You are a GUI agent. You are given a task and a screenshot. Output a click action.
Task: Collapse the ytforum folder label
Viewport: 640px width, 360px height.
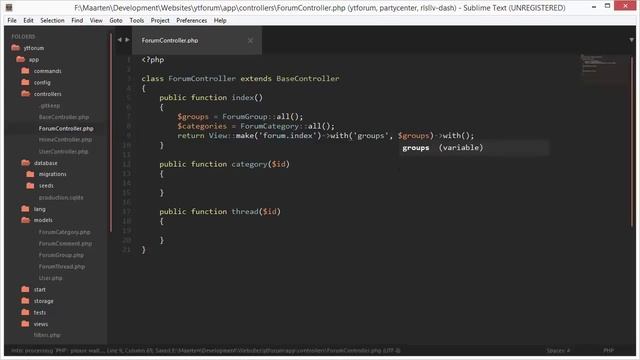pos(33,48)
